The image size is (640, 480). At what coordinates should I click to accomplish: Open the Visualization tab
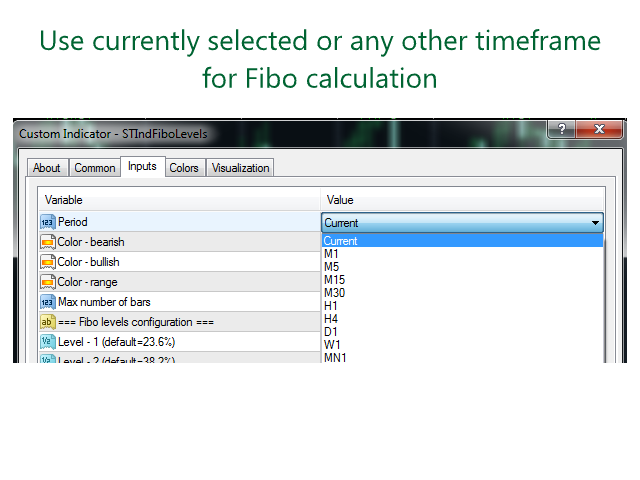(240, 168)
